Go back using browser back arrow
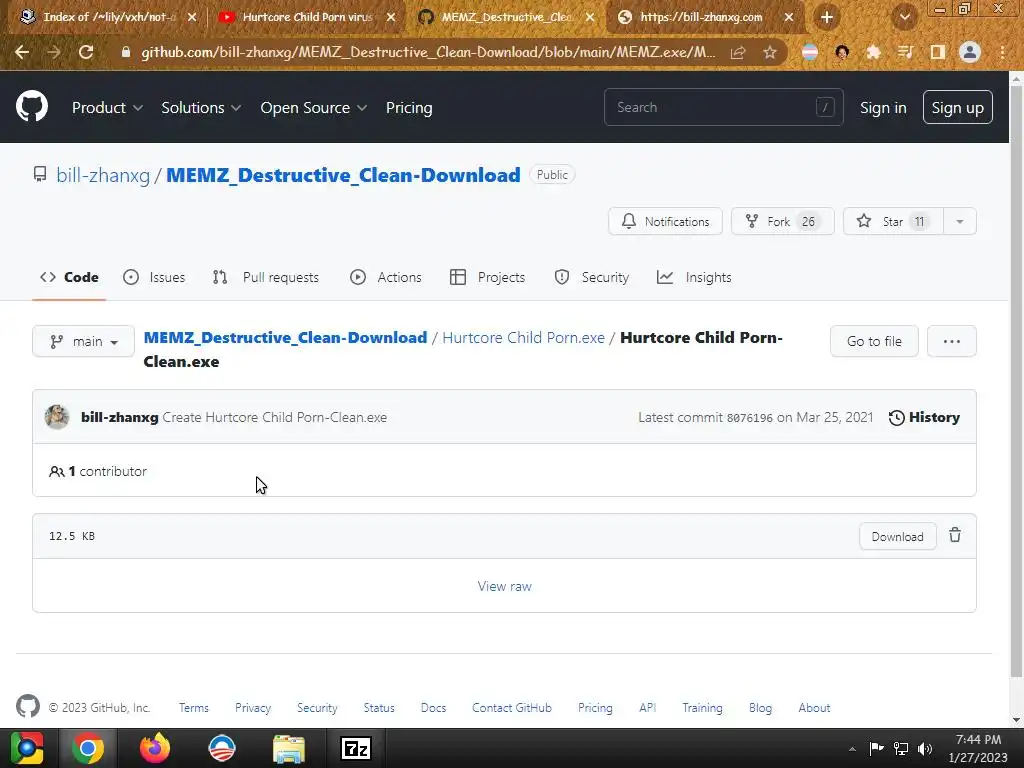This screenshot has height=768, width=1024. [22, 52]
